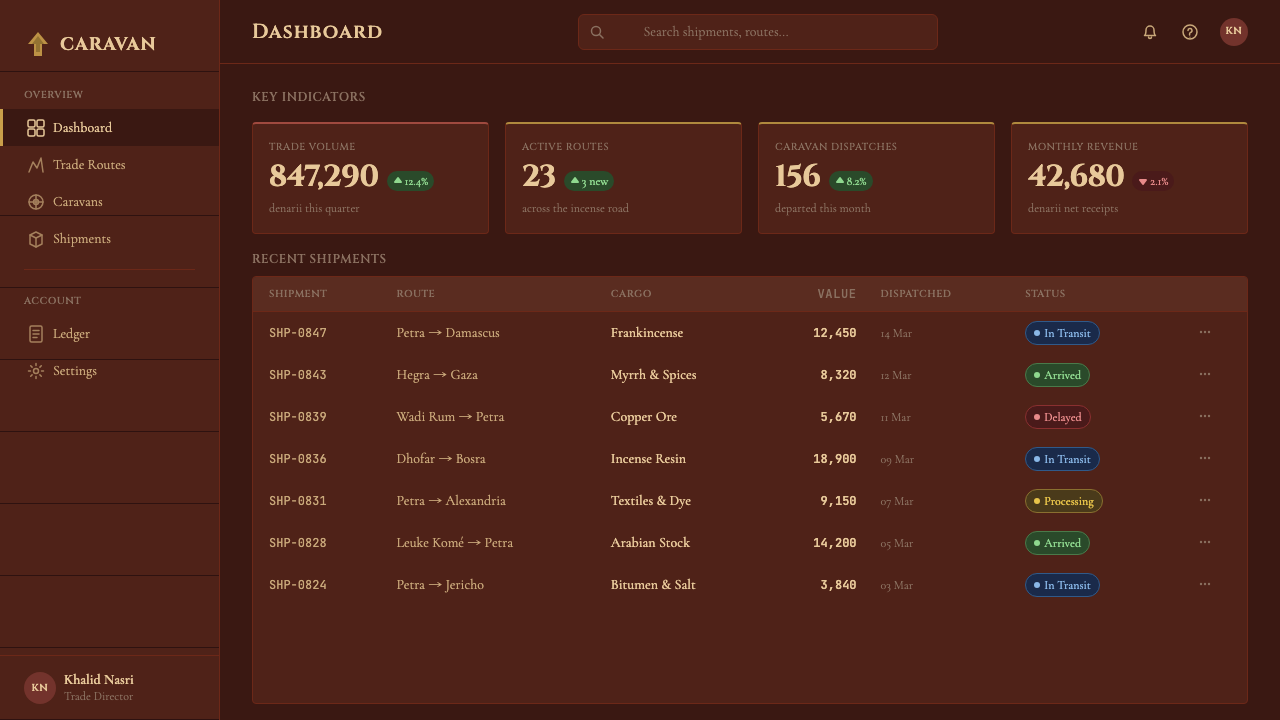Sort by the Dispatched column header
The image size is (1280, 720).
coord(916,294)
